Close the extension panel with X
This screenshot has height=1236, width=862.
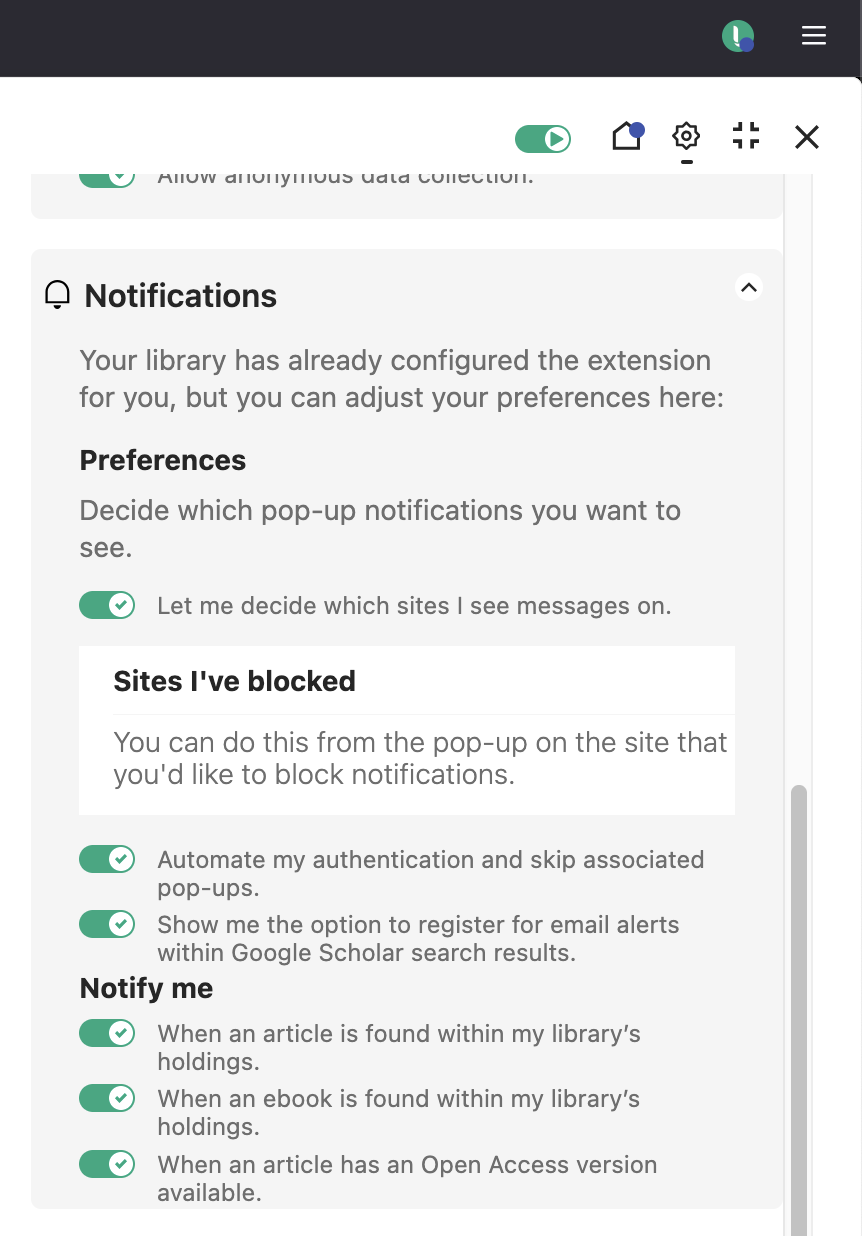click(807, 137)
